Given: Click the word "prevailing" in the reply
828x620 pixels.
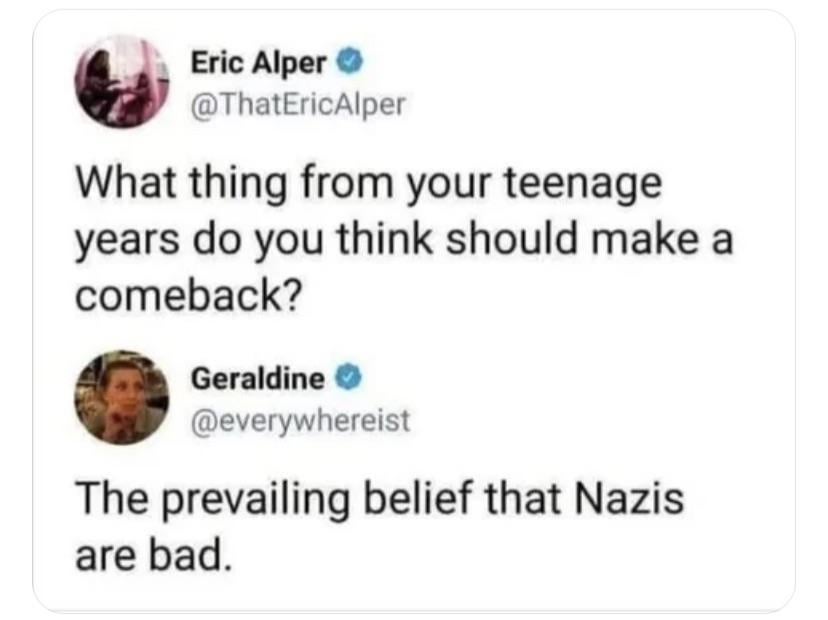Looking at the screenshot, I should click(x=258, y=502).
